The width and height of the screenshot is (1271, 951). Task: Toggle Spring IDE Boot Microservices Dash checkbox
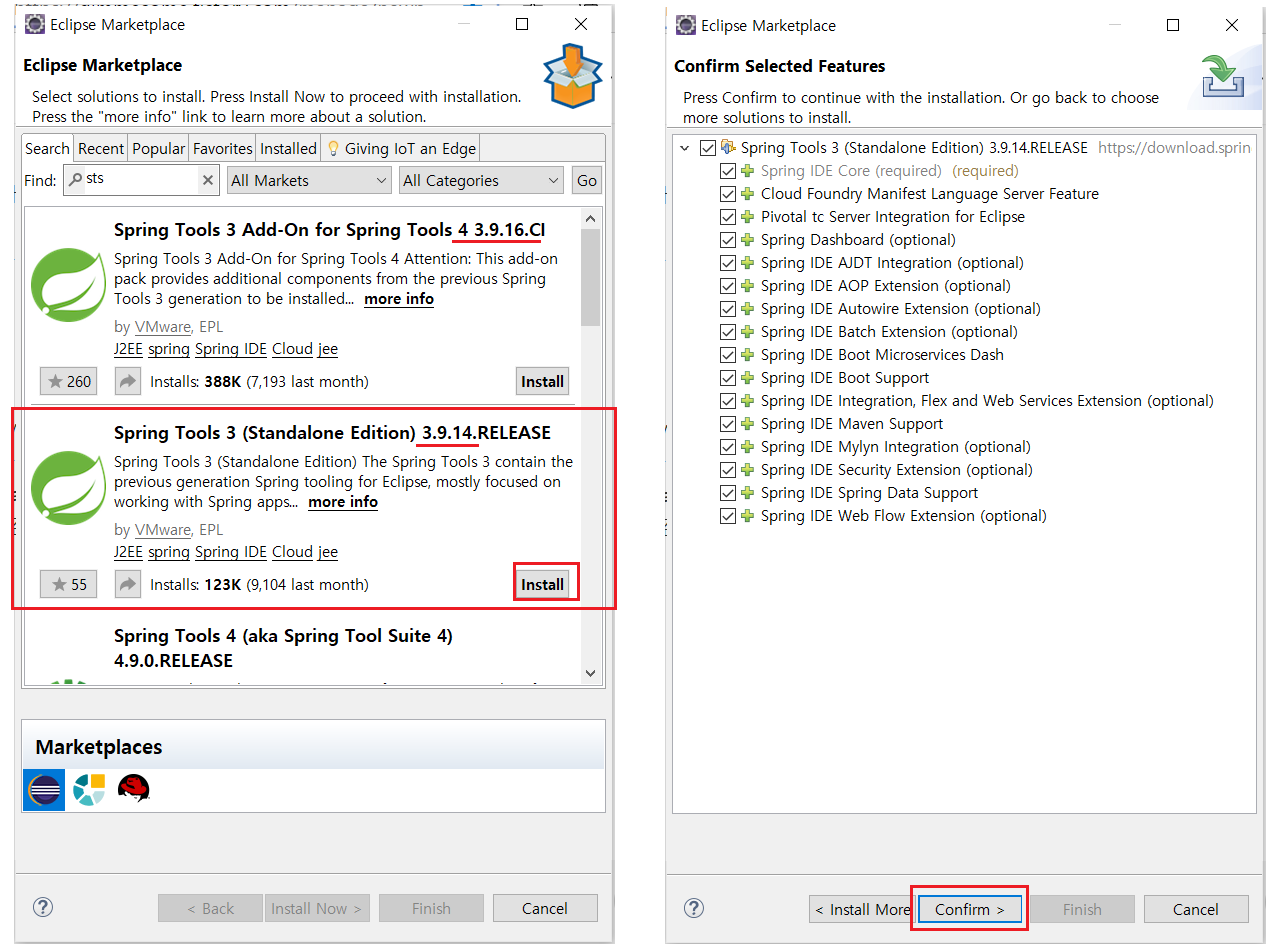[728, 355]
